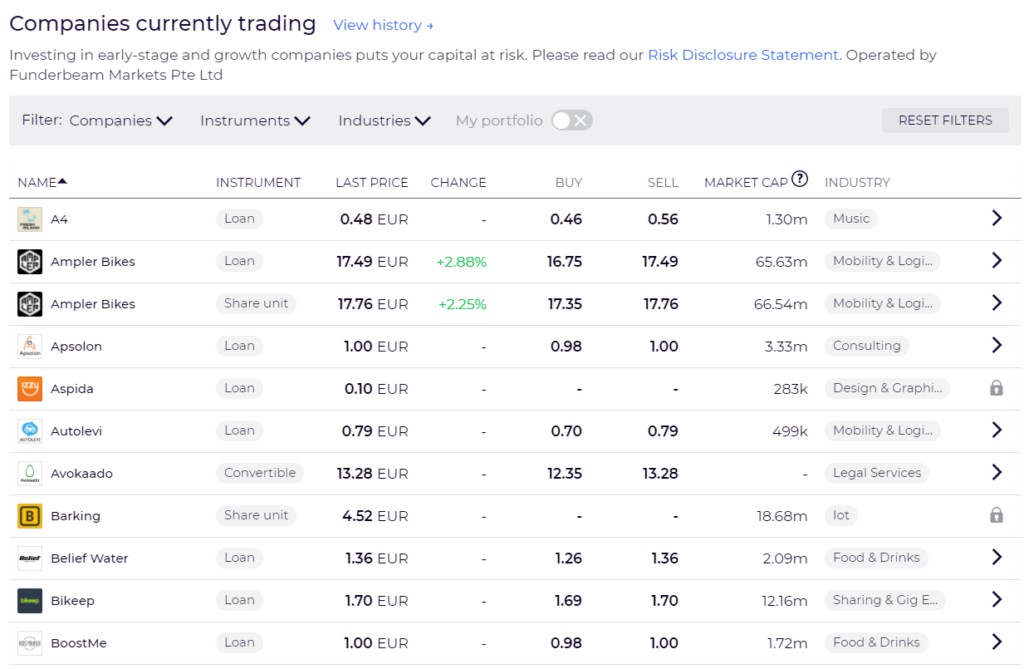Viewport: 1024px width, 669px height.
Task: Open Ampler Bikes Loan row arrow
Action: coord(997,261)
